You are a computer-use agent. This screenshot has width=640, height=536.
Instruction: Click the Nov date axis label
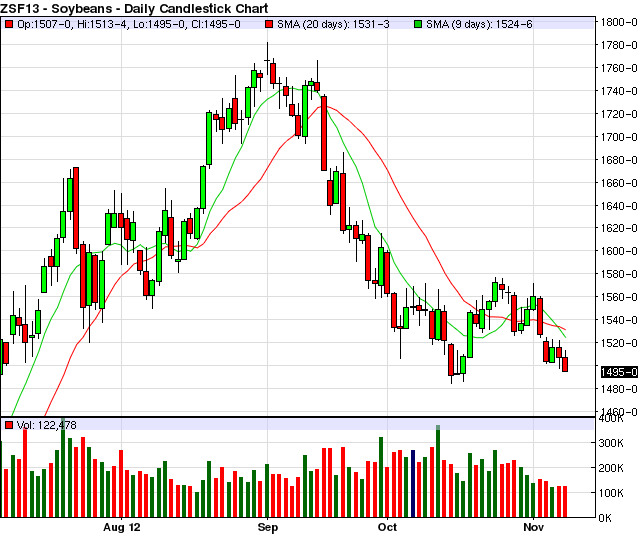533,527
